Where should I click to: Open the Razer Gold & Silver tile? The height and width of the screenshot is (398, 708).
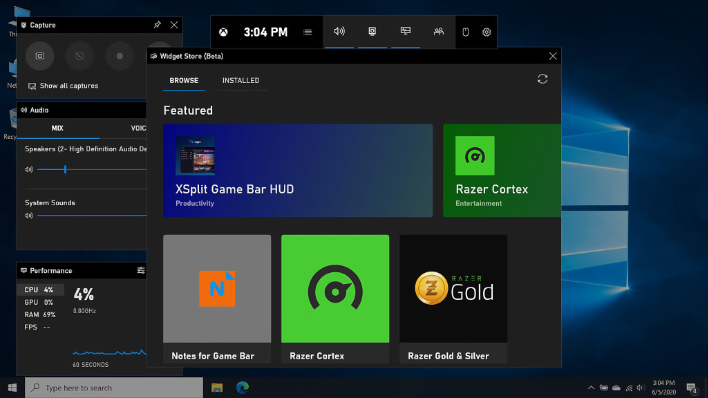pos(453,299)
